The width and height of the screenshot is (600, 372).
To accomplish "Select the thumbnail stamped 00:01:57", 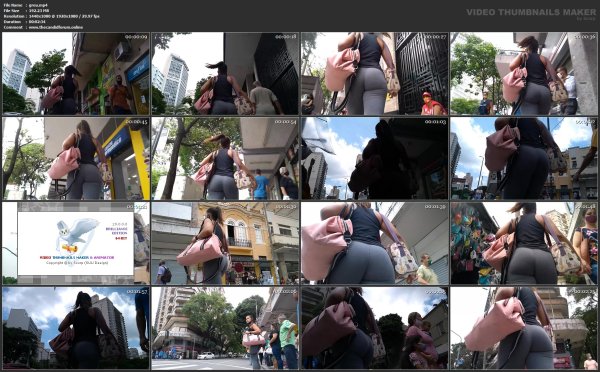I will coord(76,328).
